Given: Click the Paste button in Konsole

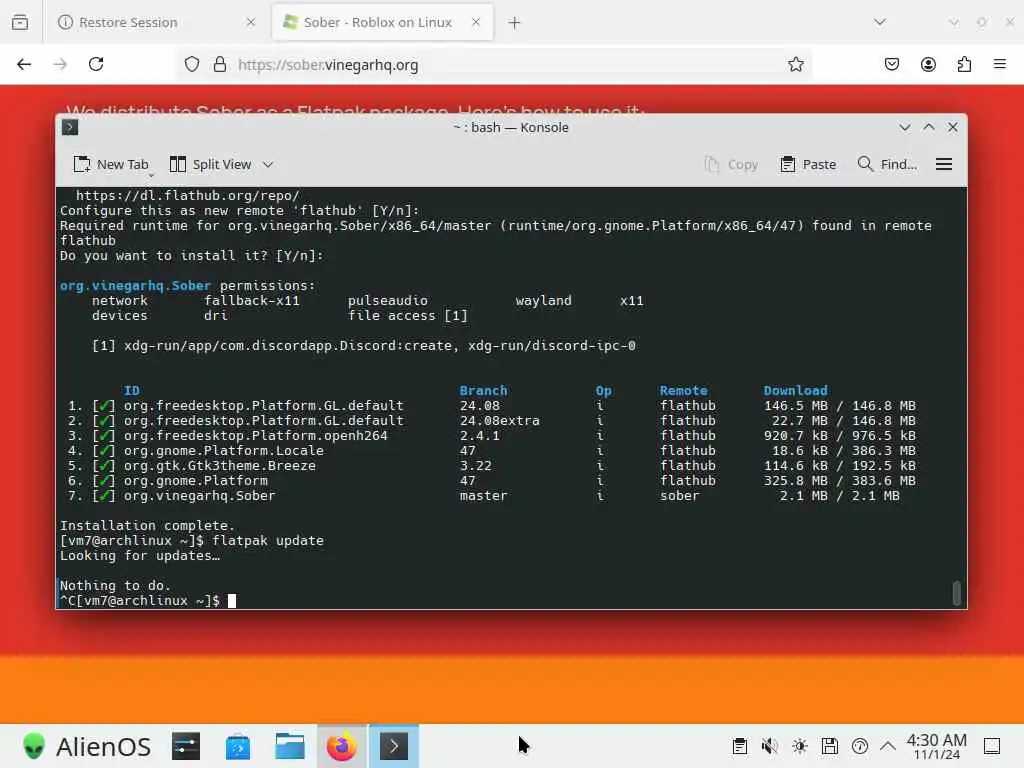Looking at the screenshot, I should [808, 165].
